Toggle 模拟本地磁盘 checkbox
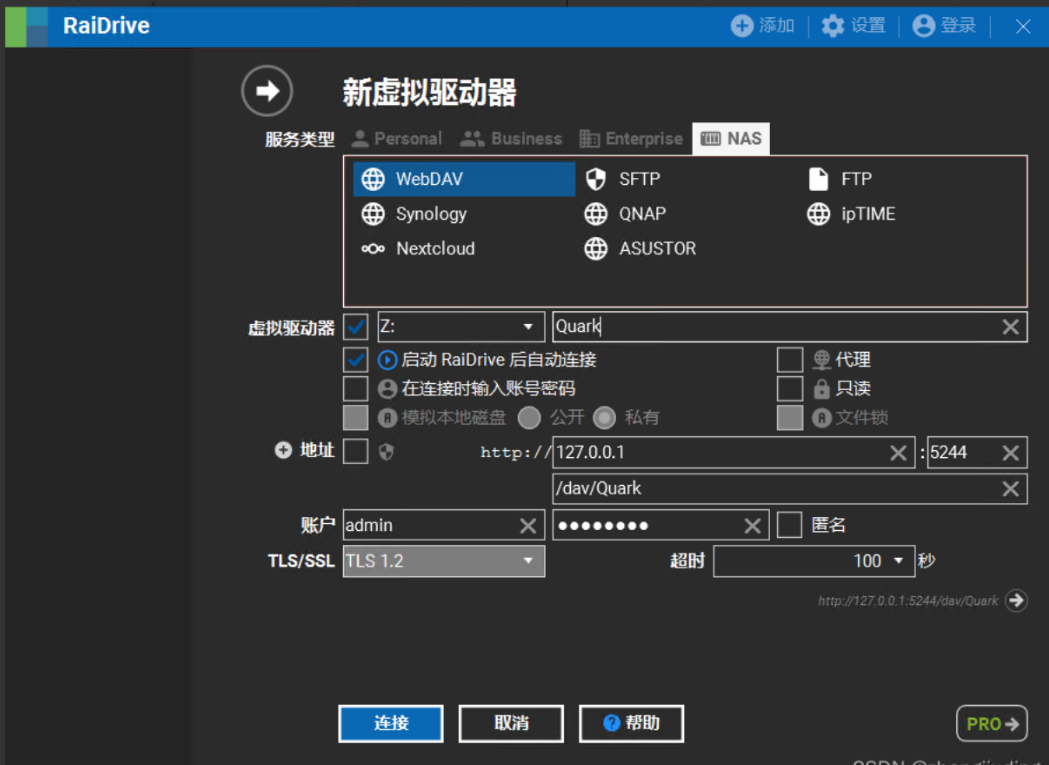The image size is (1049, 765). [355, 418]
